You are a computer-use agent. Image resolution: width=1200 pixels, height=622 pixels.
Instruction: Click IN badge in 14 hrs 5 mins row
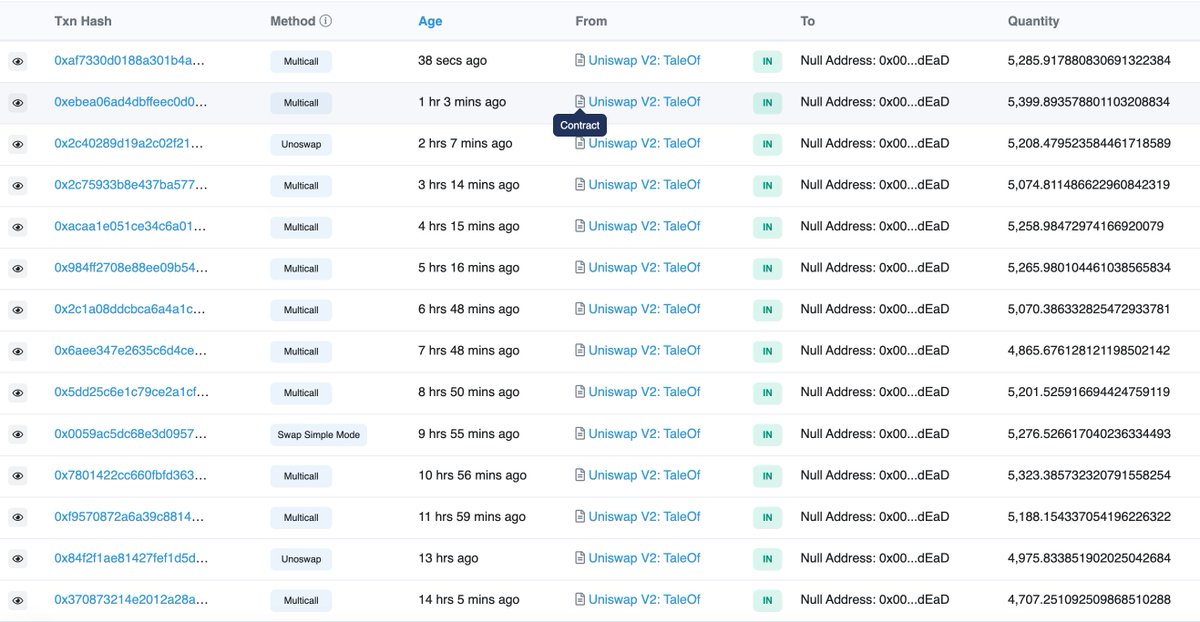(x=767, y=601)
